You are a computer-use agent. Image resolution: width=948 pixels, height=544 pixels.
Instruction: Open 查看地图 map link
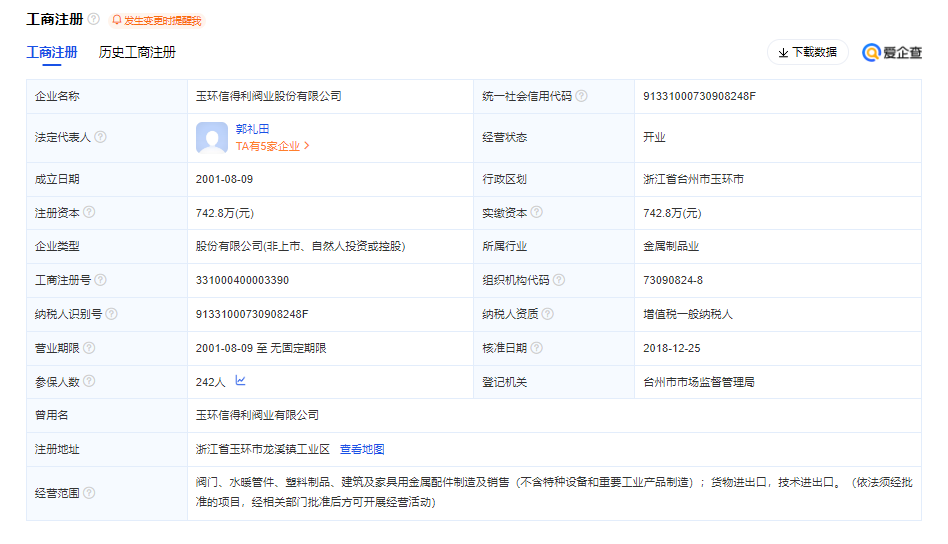click(362, 449)
